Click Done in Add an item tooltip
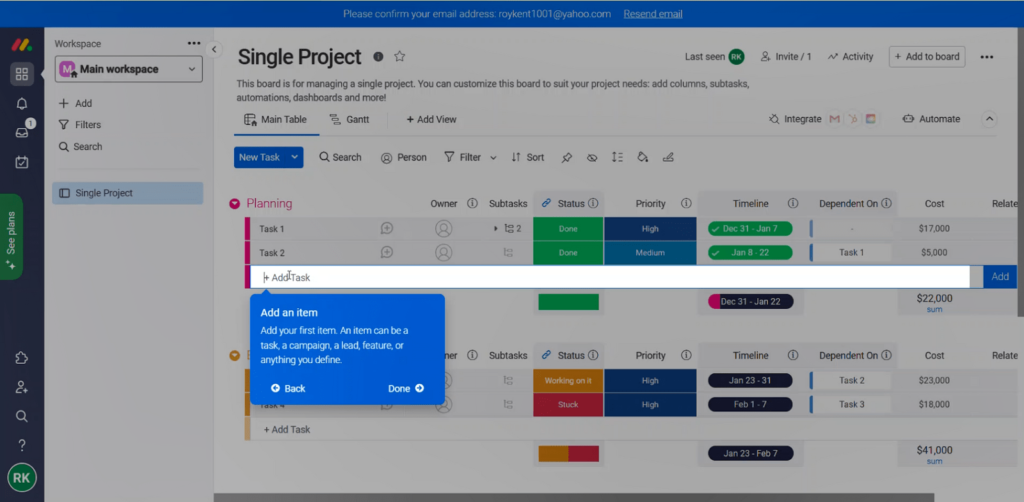1024x502 pixels. [x=406, y=388]
